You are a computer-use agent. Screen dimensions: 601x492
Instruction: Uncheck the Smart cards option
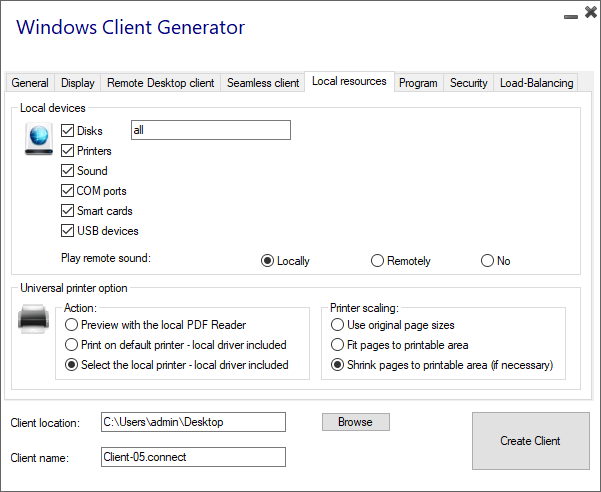point(68,211)
